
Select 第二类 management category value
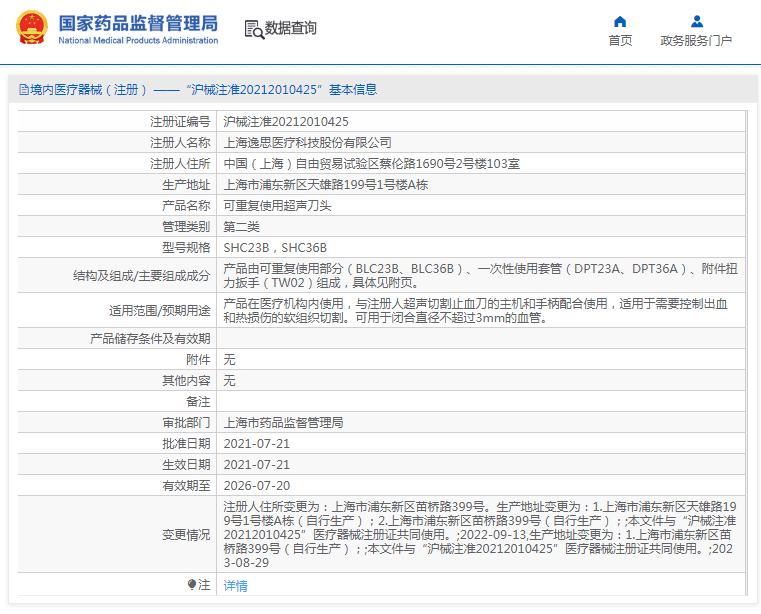pos(241,227)
